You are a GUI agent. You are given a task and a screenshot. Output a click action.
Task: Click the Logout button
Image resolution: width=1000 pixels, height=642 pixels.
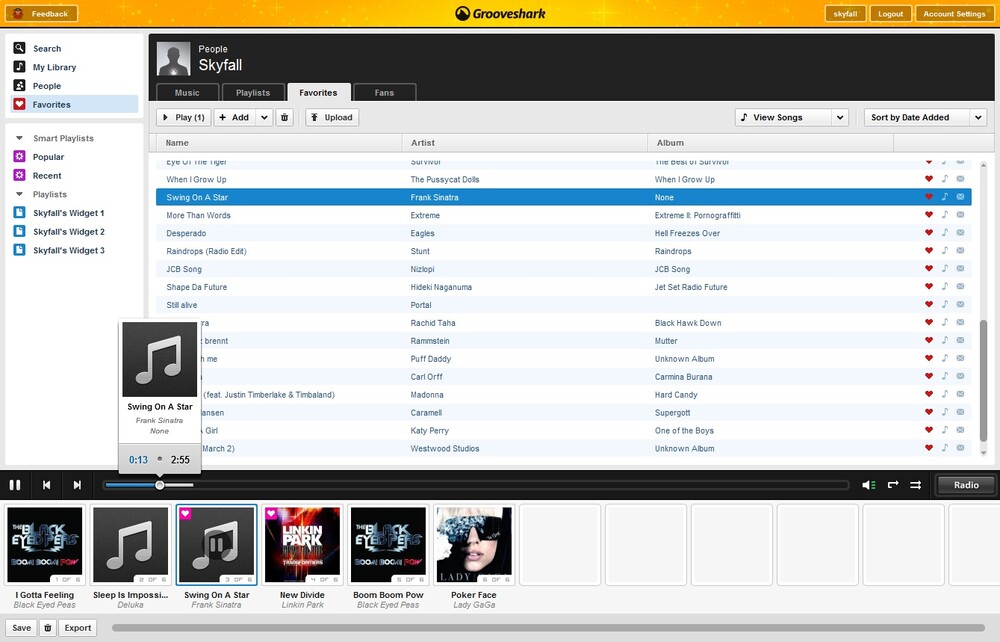pyautogui.click(x=890, y=13)
